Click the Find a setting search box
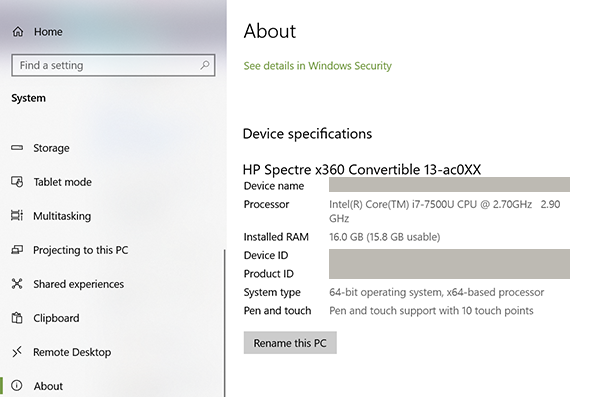This screenshot has width=600, height=397. coord(113,65)
